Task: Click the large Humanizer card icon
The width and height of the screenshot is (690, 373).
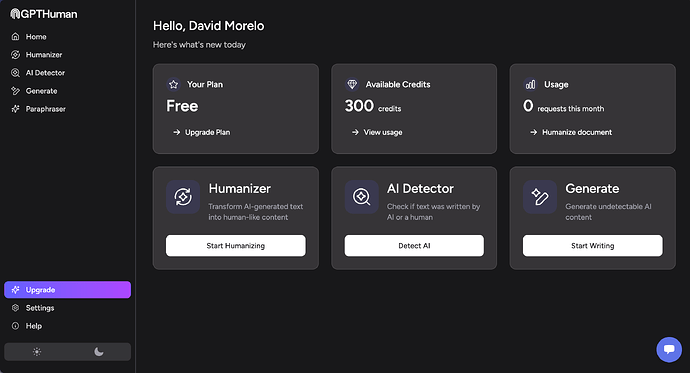Action: [183, 197]
